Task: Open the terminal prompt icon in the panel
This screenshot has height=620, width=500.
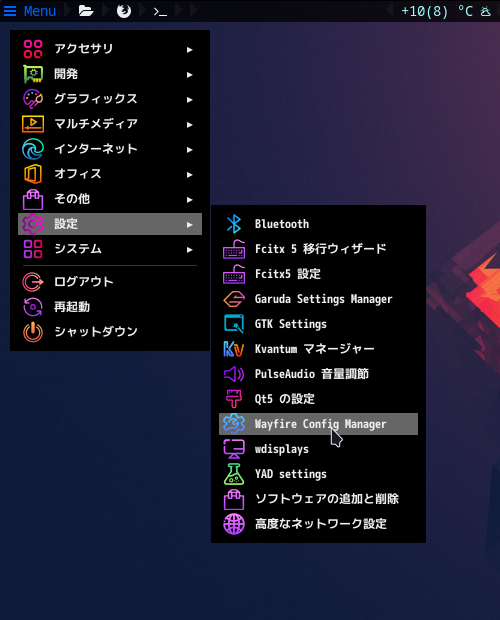Action: pos(160,12)
